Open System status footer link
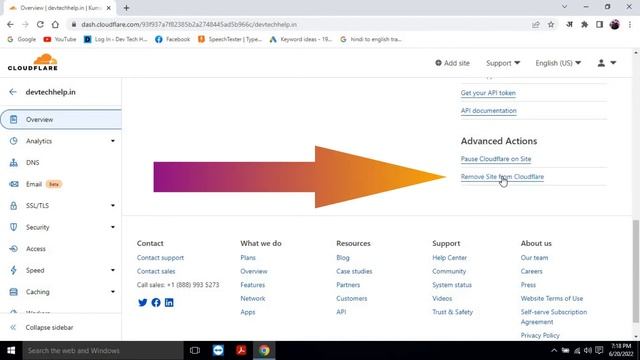The image size is (640, 360). pyautogui.click(x=452, y=285)
